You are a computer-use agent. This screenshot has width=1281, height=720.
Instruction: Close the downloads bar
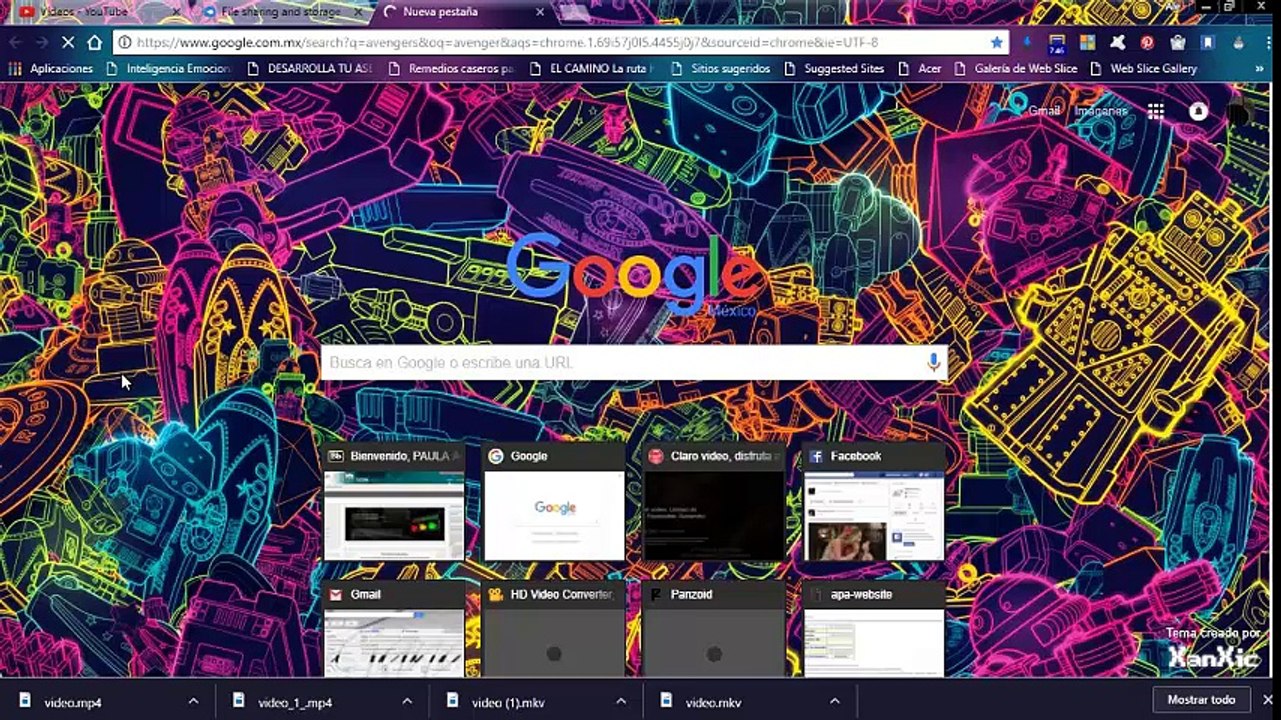click(1268, 700)
